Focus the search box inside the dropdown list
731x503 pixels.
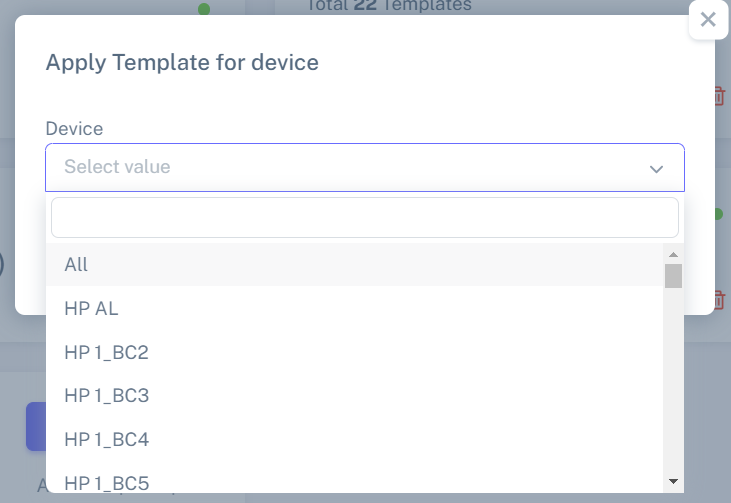tap(365, 218)
